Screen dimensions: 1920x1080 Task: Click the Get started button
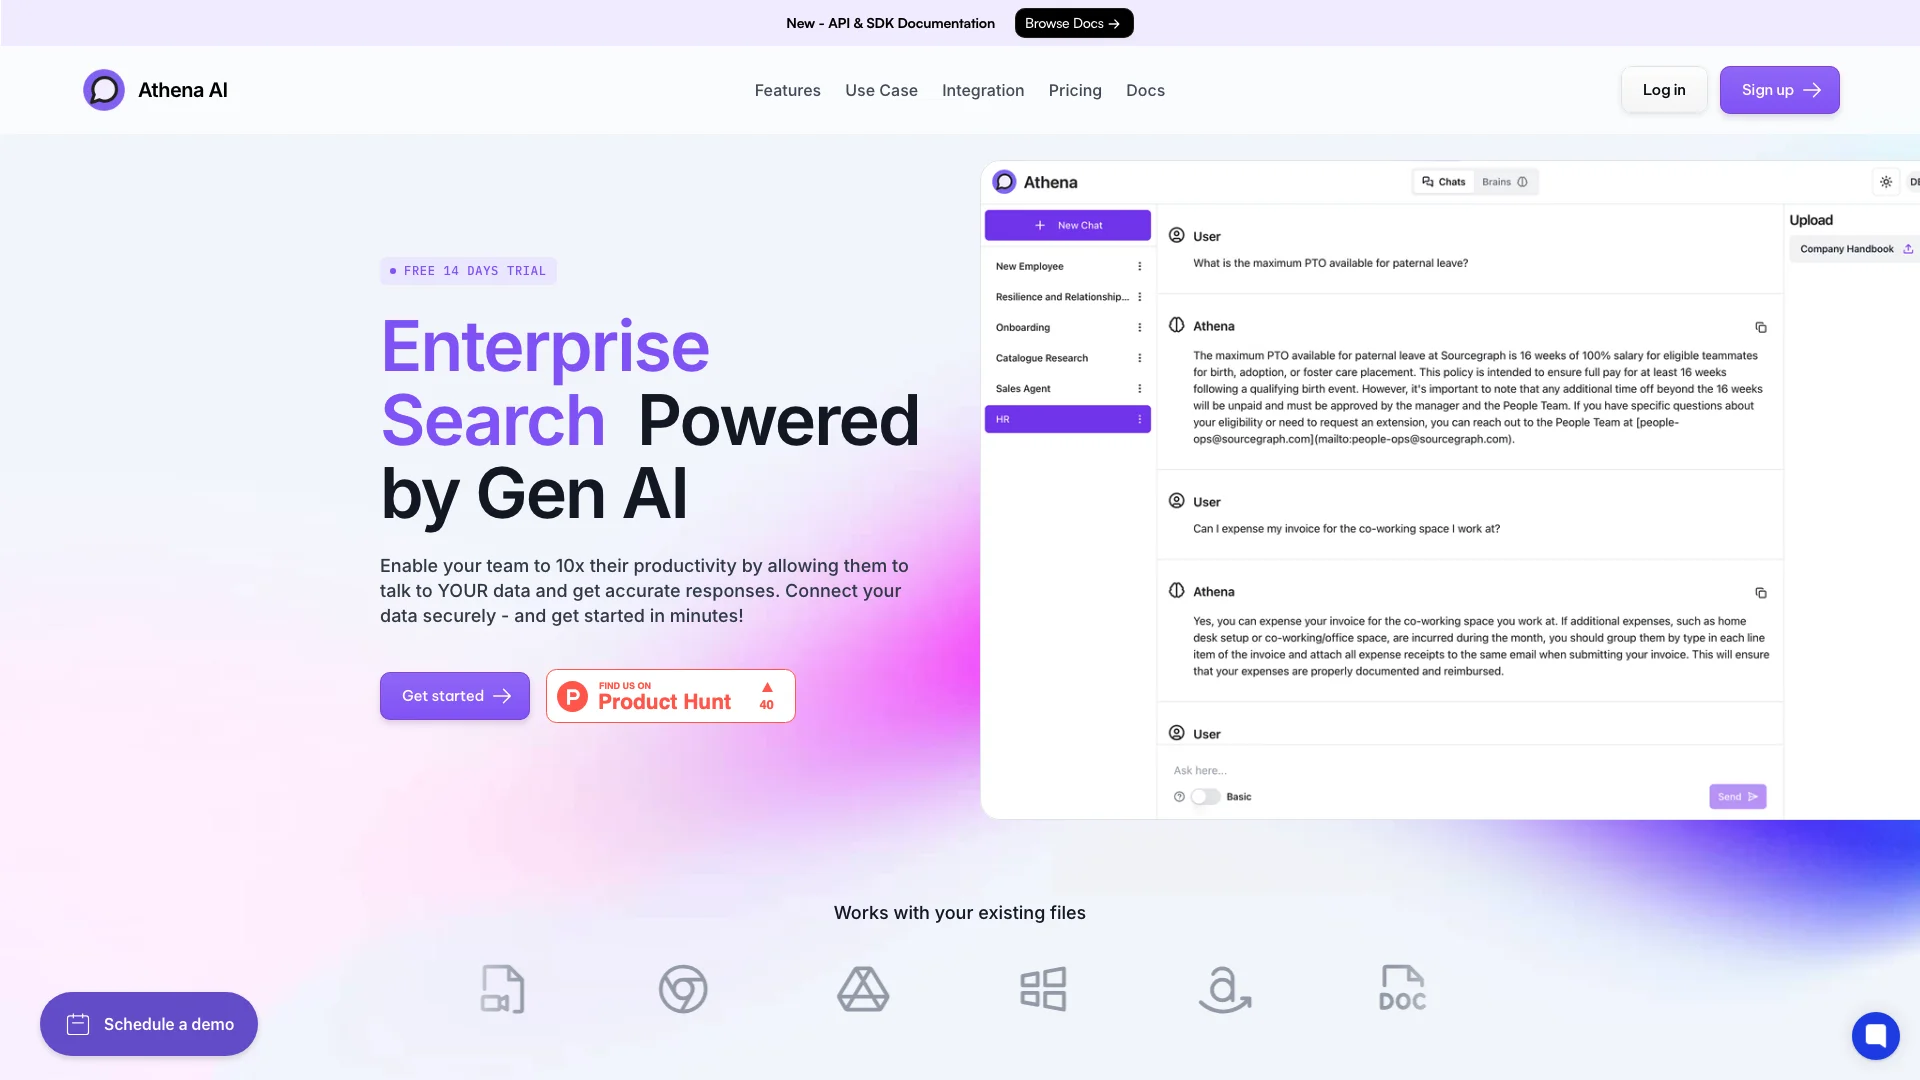[454, 695]
